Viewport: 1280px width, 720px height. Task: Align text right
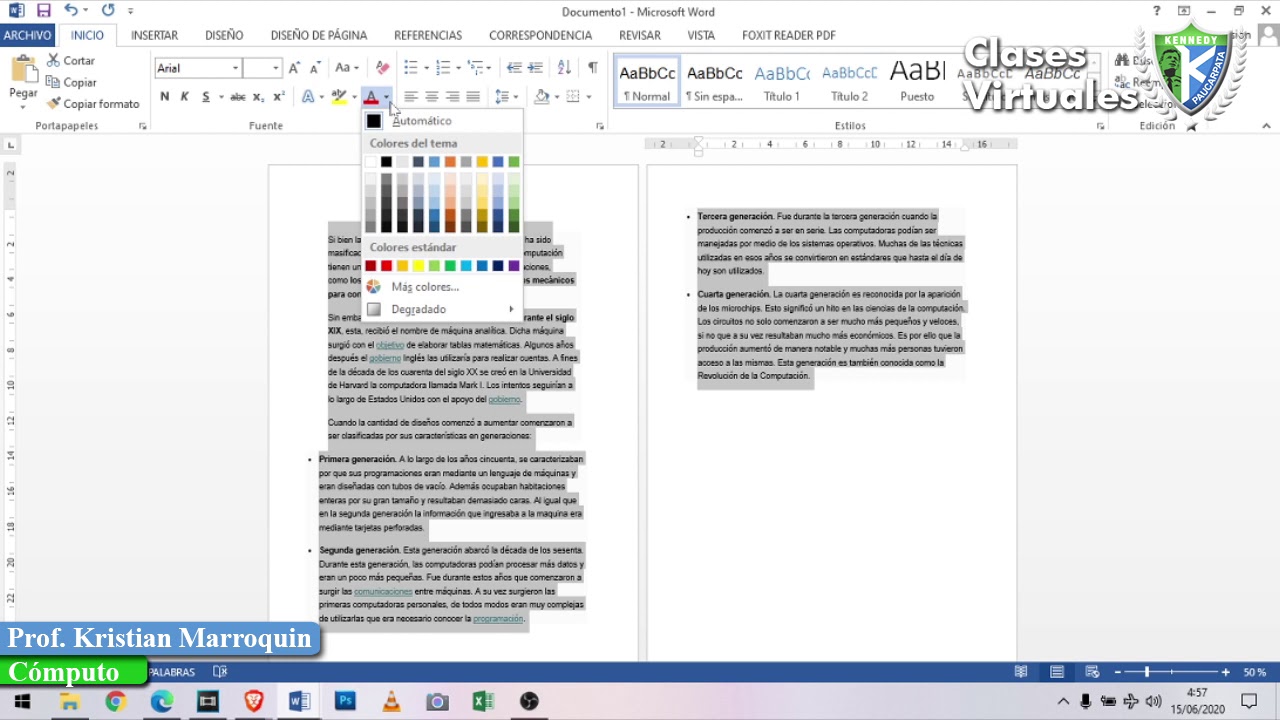coord(453,97)
